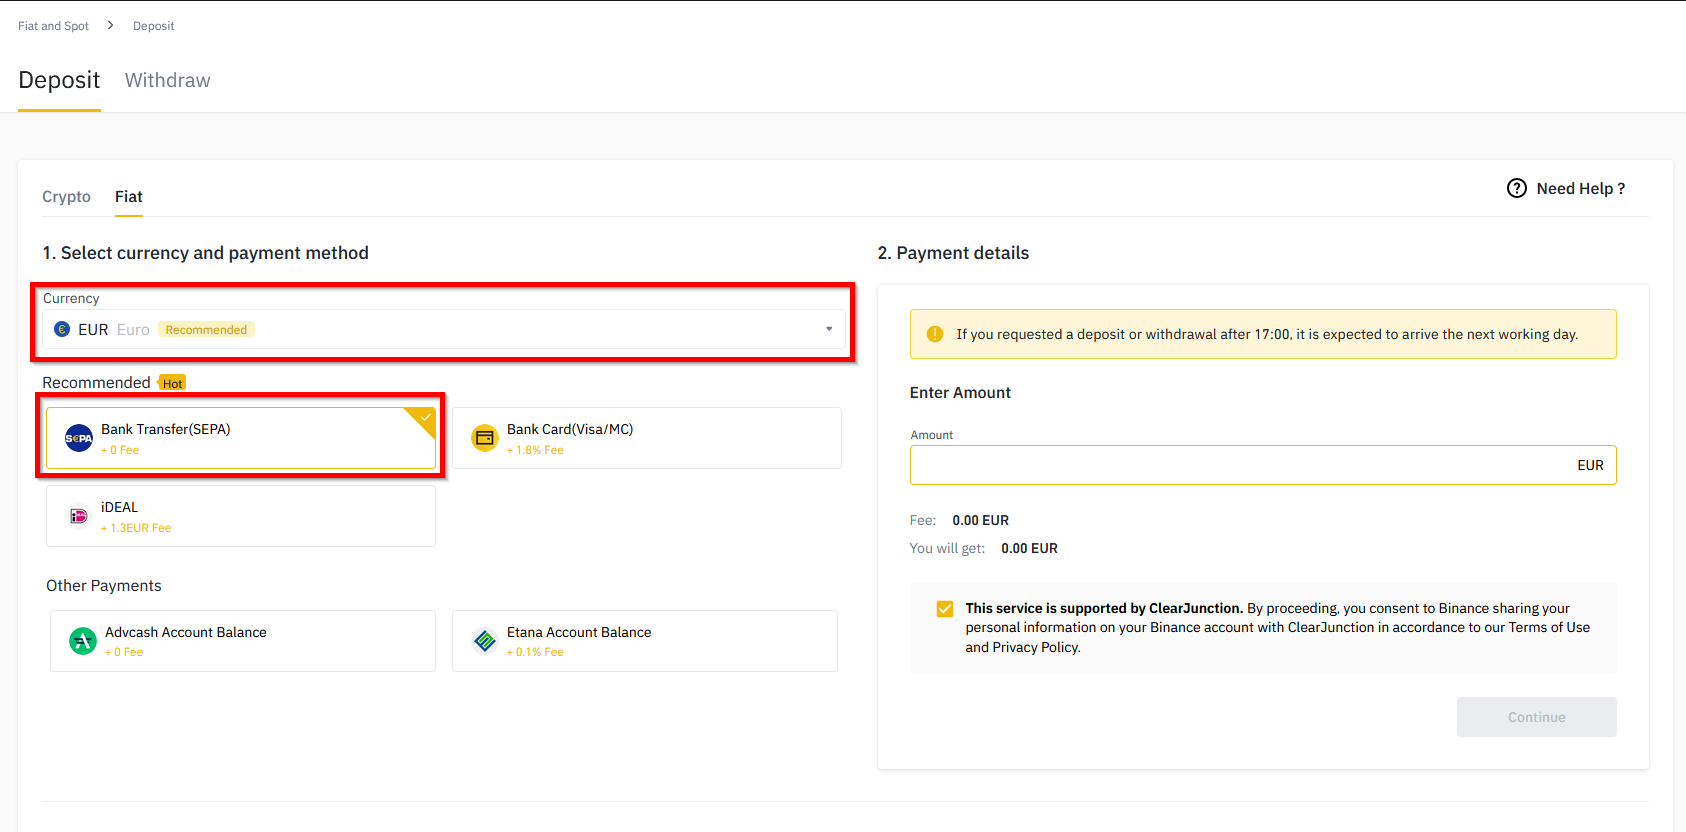This screenshot has height=832, width=1686.
Task: Click the '2. Payment details' heading
Action: click(953, 253)
